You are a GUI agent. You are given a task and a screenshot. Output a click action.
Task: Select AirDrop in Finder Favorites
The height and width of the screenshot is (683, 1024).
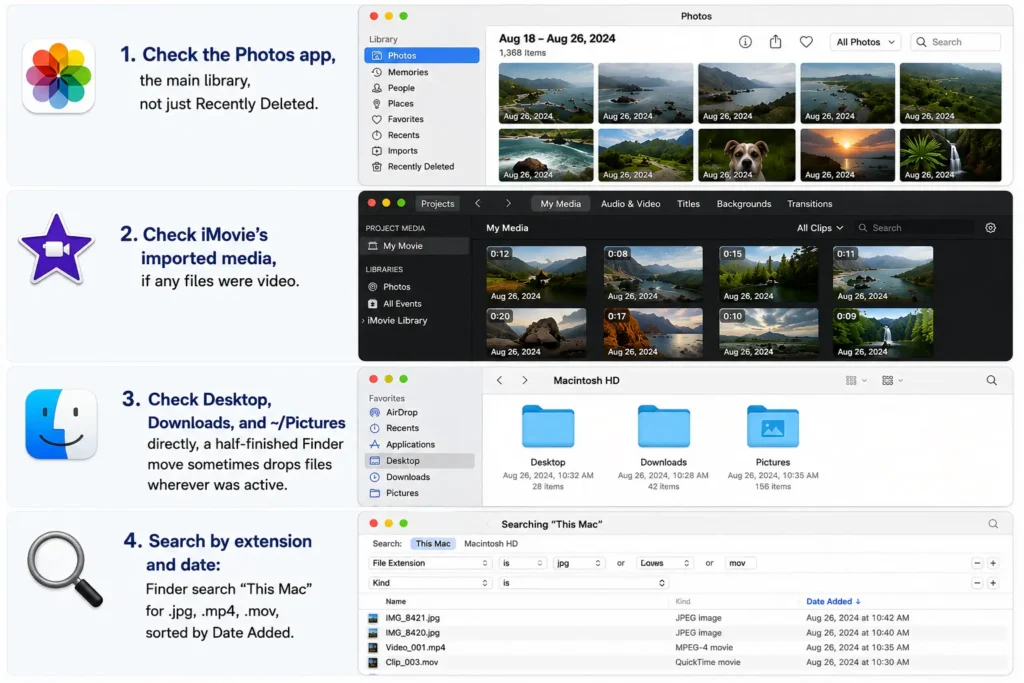(x=401, y=413)
